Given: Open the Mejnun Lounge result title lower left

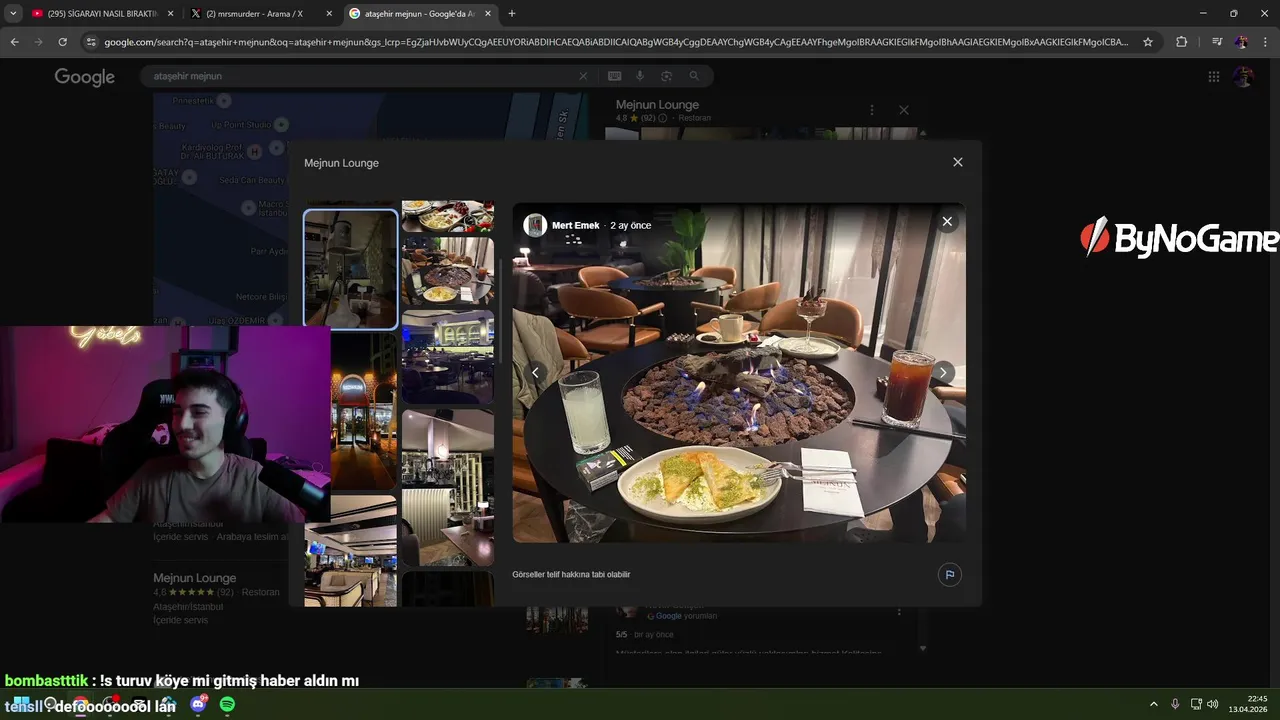Looking at the screenshot, I should pos(194,578).
